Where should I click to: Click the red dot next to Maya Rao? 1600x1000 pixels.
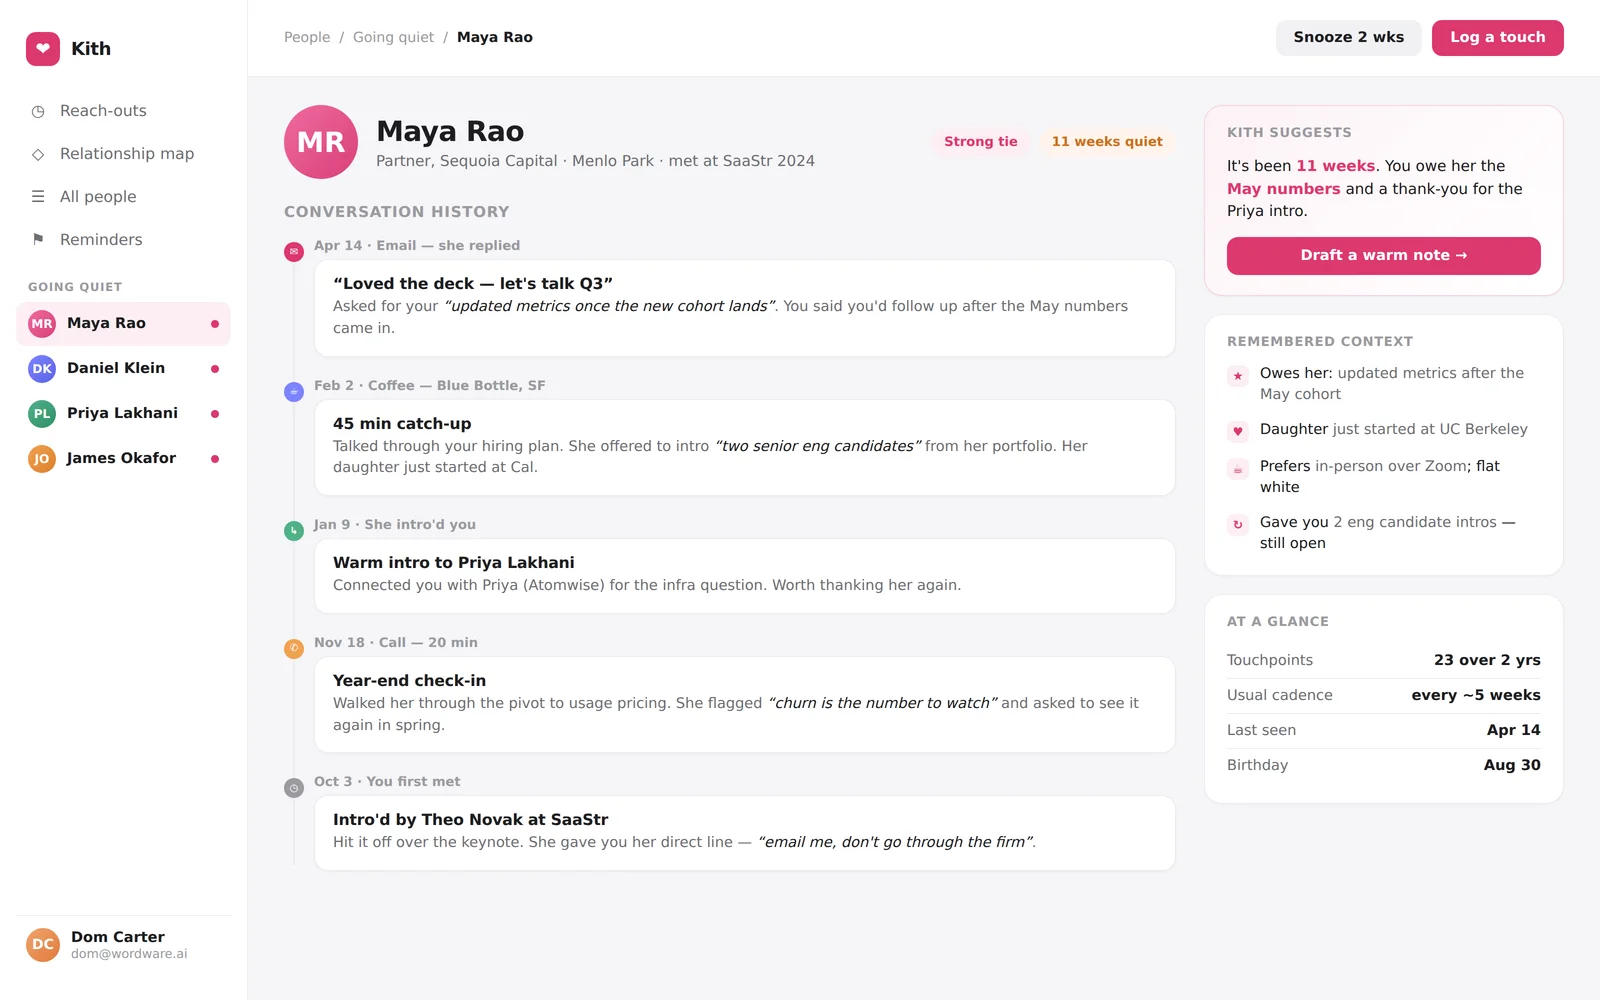click(215, 324)
